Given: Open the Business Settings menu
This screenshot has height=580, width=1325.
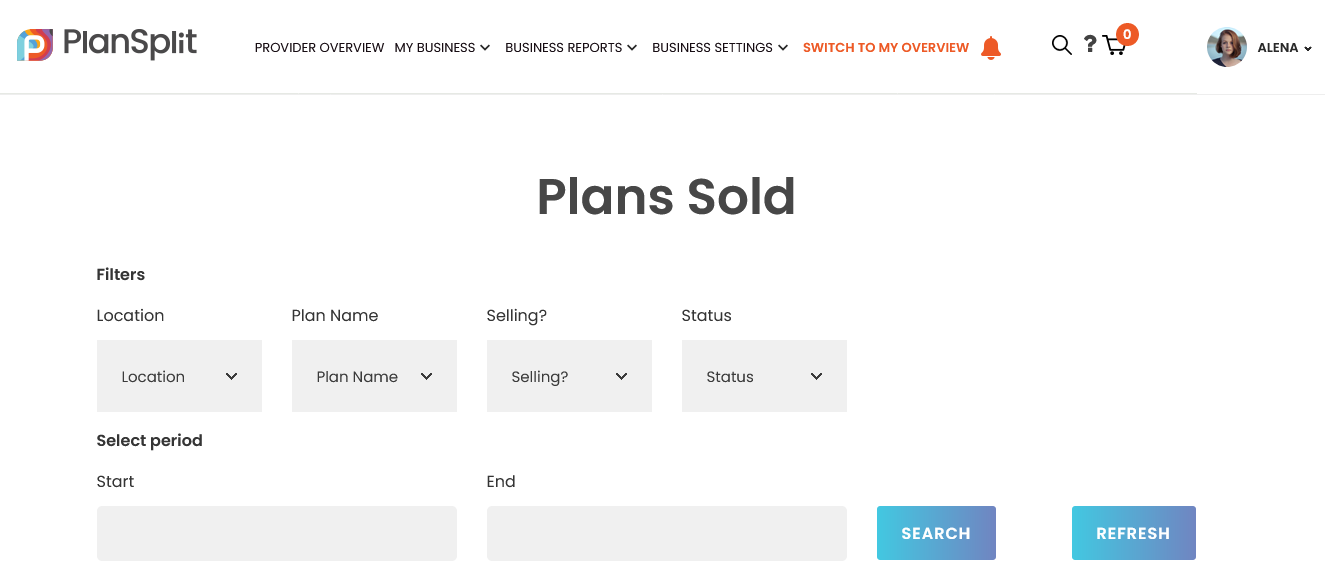Looking at the screenshot, I should [x=720, y=48].
